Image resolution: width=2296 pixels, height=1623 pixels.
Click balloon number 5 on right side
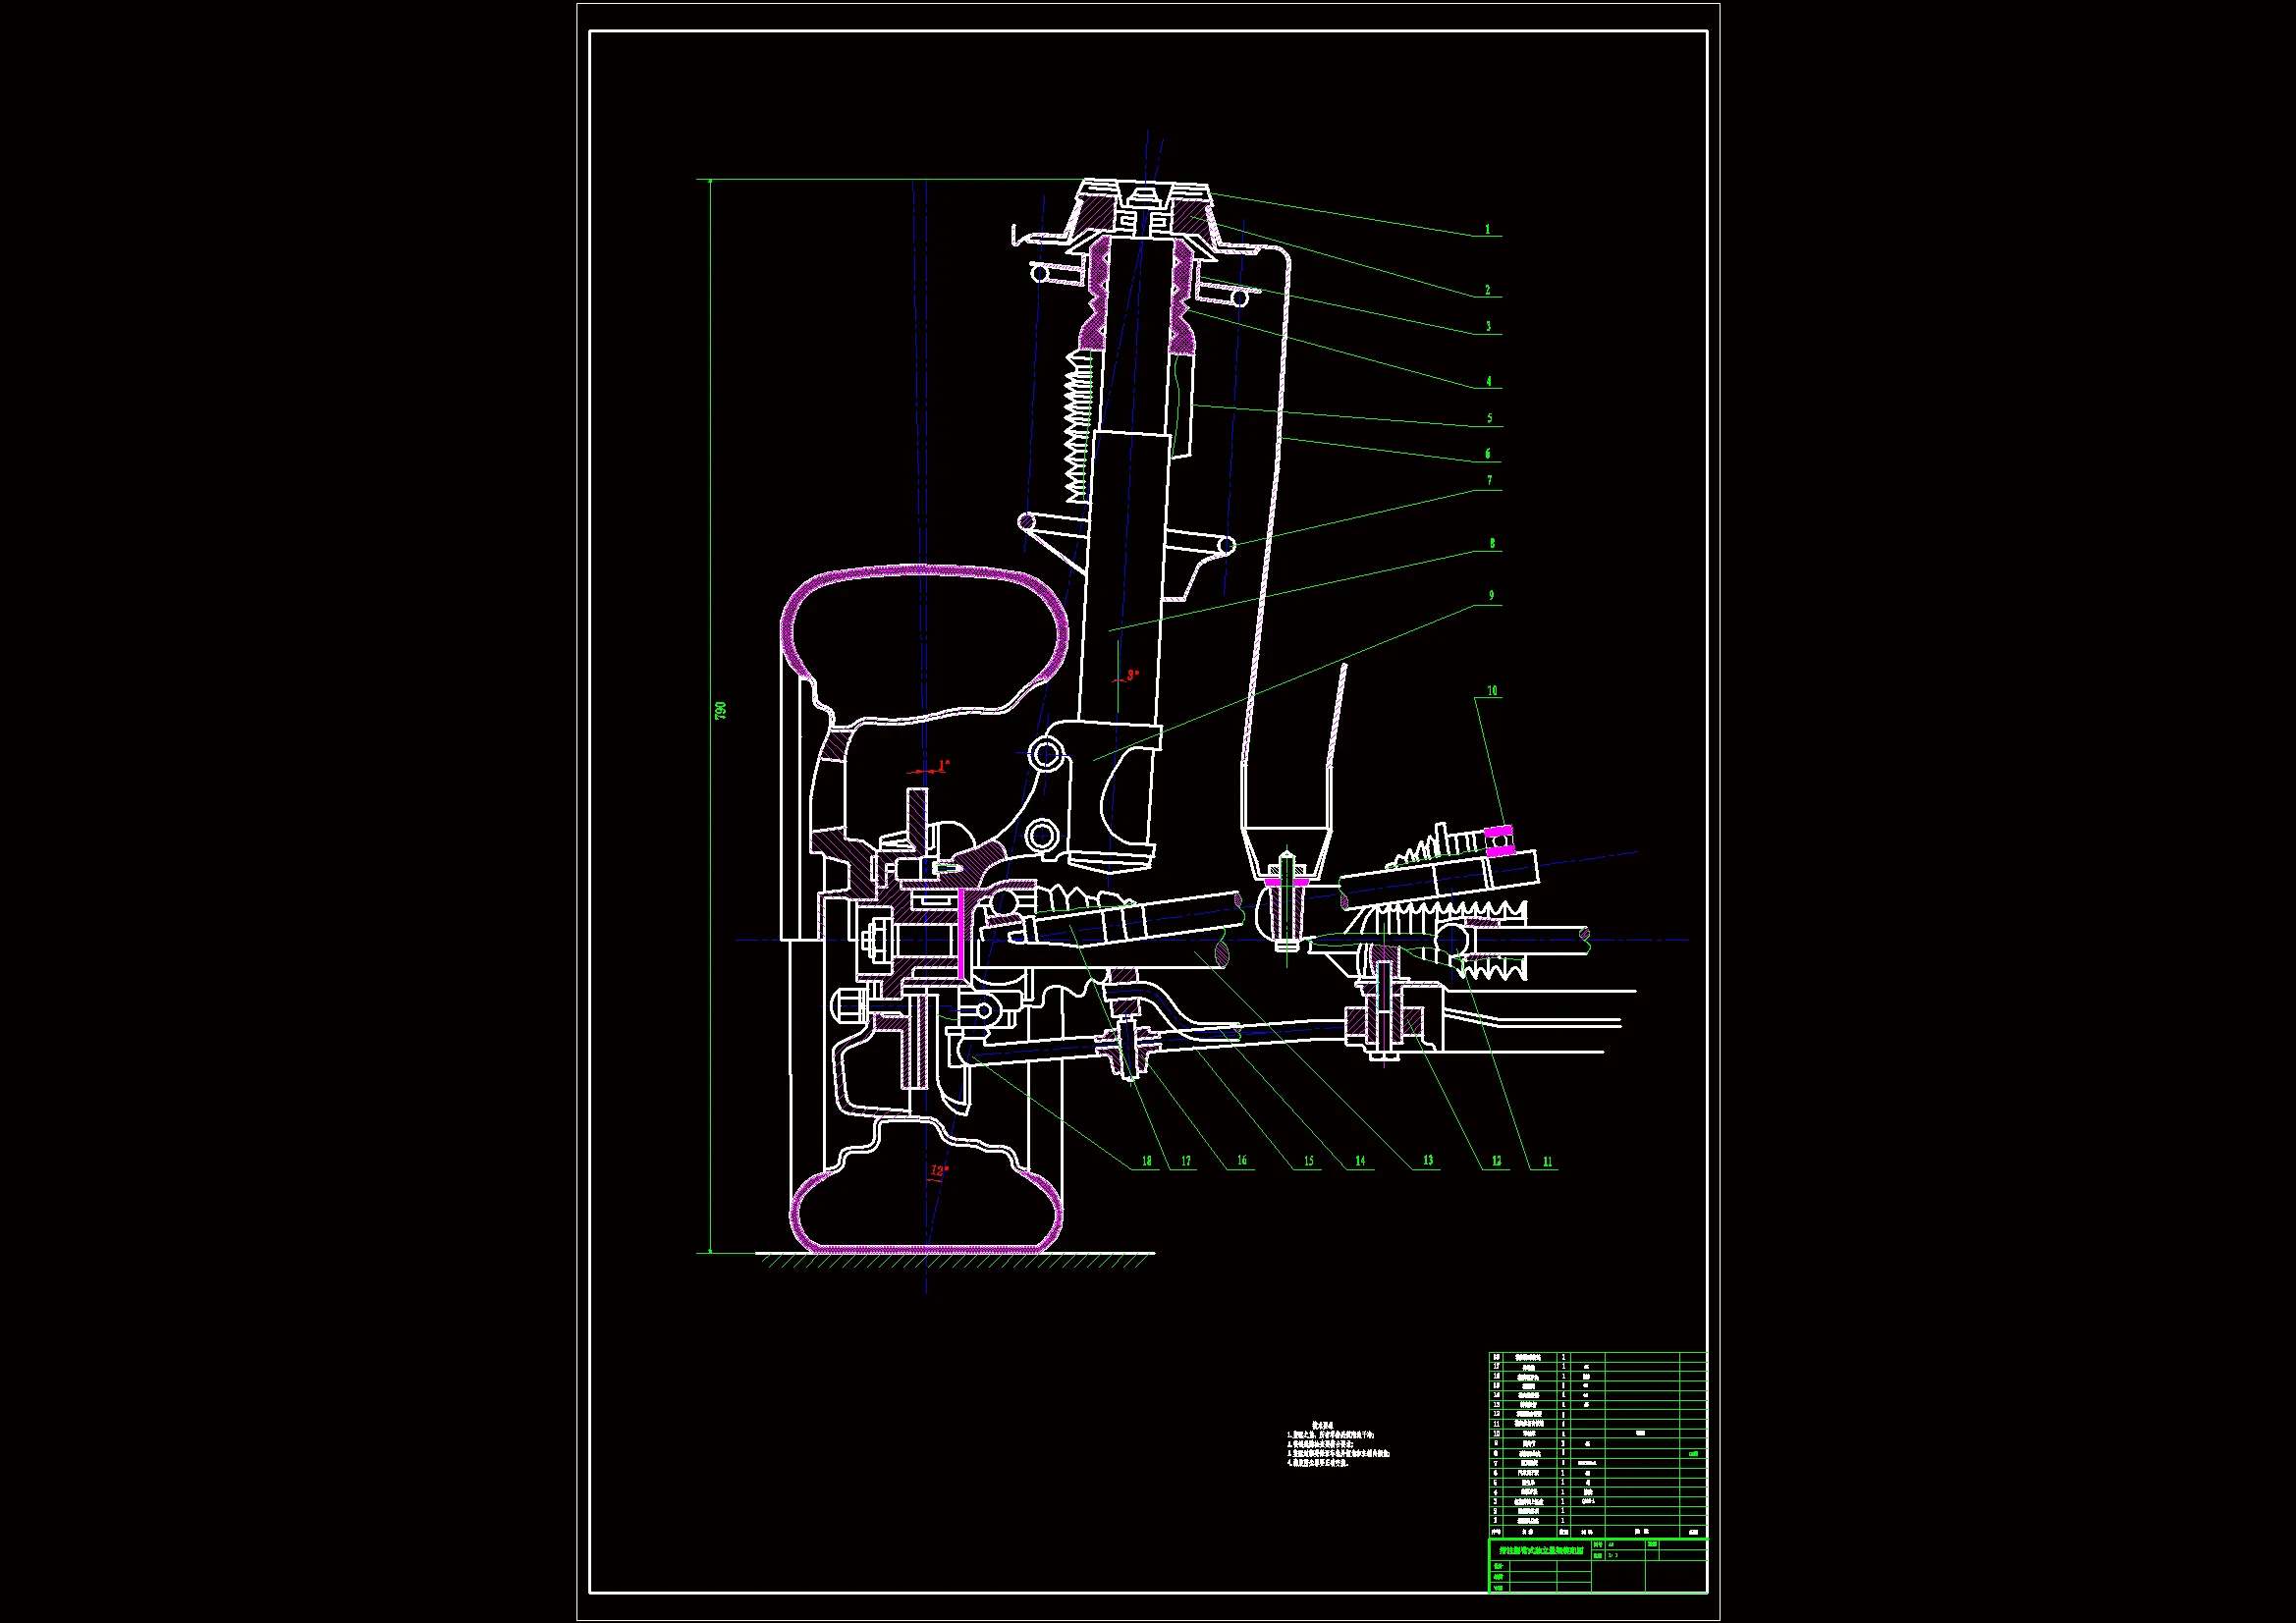point(1489,419)
